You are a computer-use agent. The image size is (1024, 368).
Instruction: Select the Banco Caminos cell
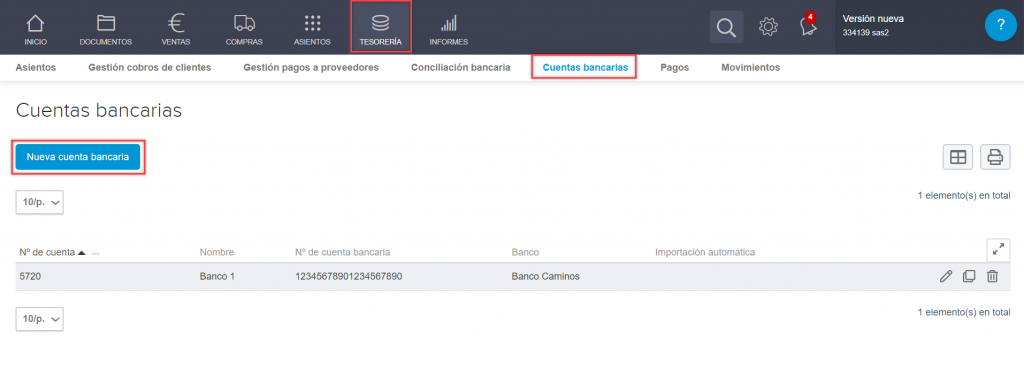tap(546, 277)
